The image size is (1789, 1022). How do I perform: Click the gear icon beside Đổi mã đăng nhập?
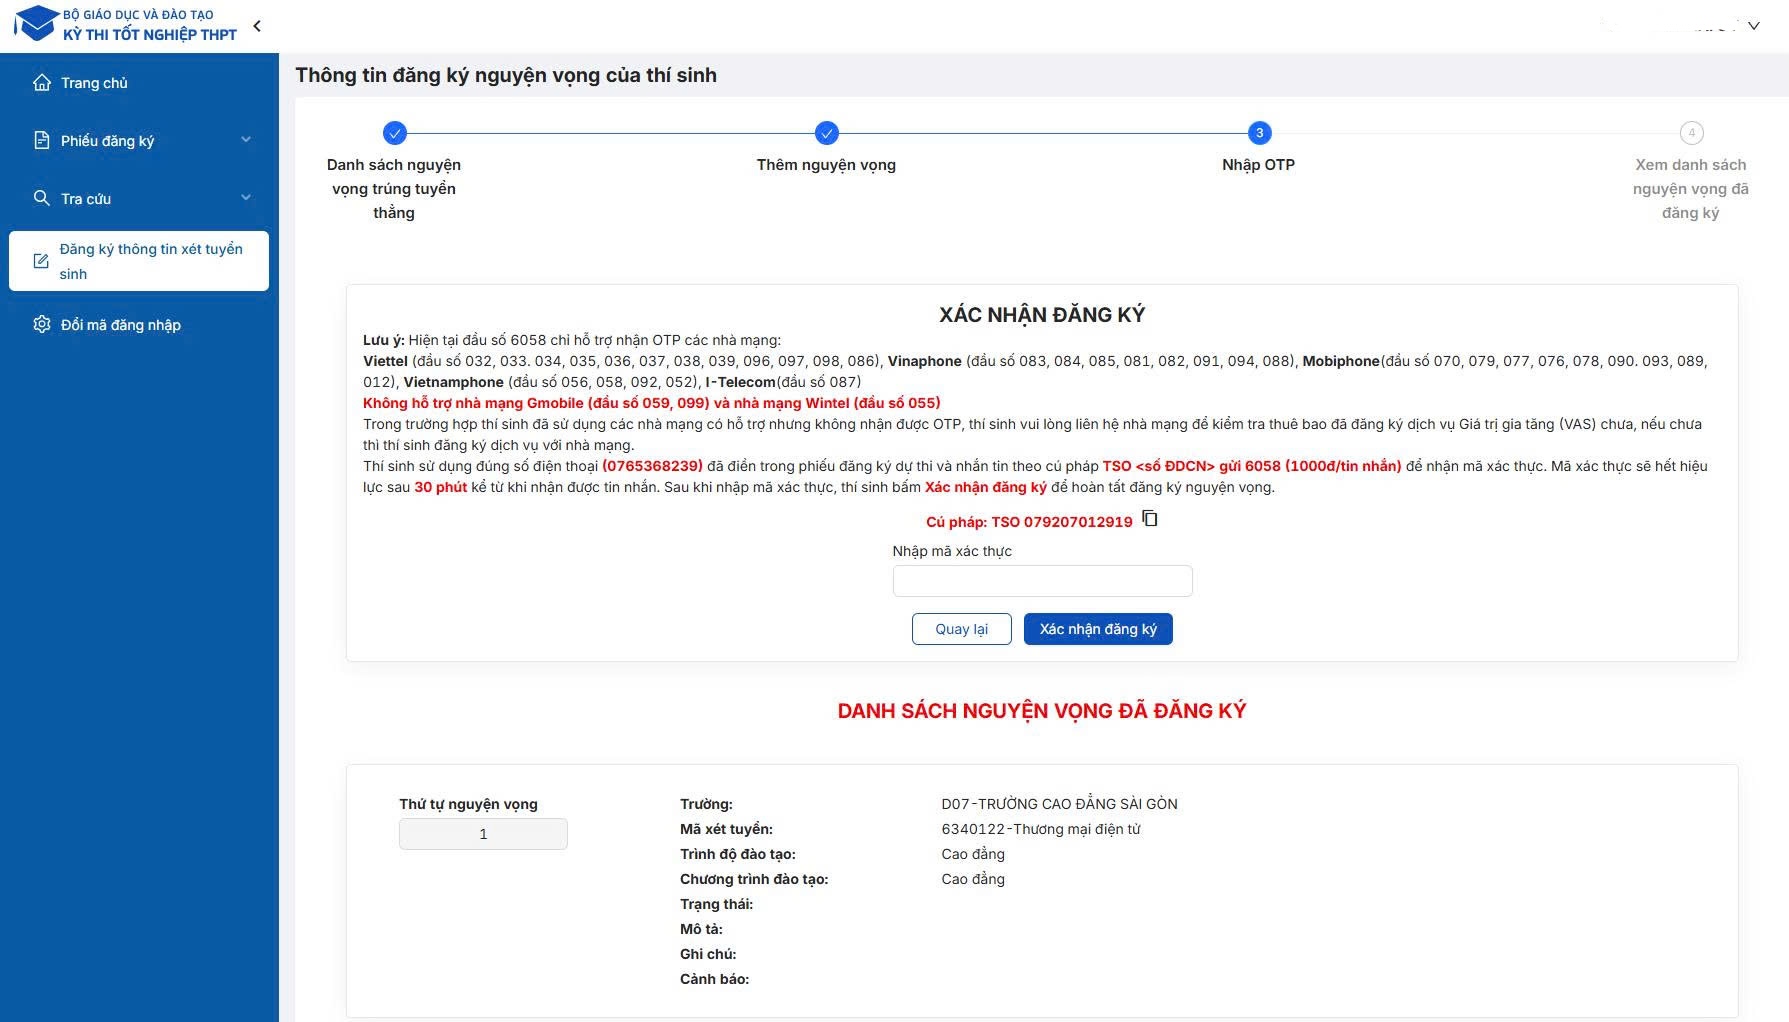(42, 325)
